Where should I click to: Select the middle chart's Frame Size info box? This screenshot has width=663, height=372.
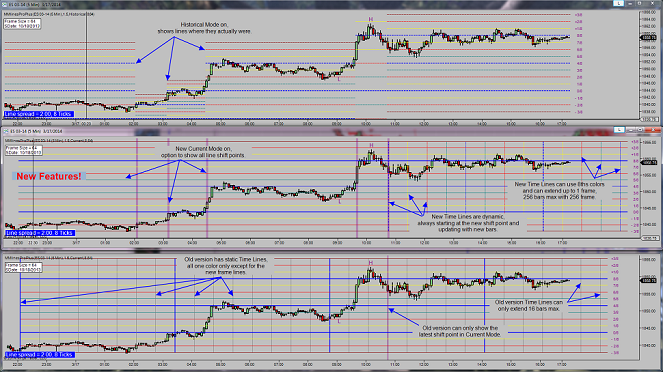click(x=24, y=150)
